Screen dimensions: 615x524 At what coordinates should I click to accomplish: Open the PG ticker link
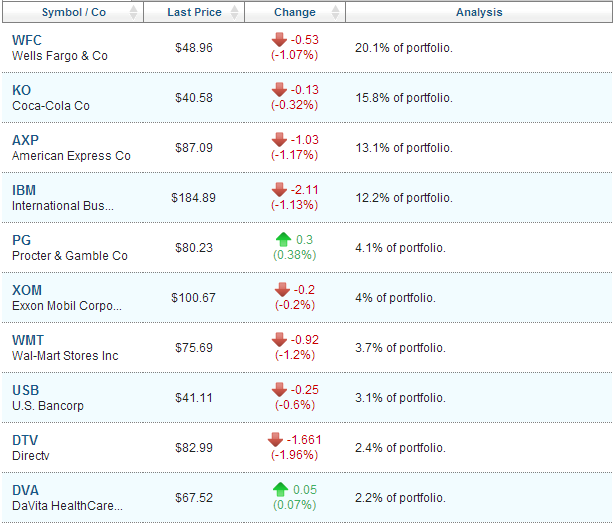[21, 240]
